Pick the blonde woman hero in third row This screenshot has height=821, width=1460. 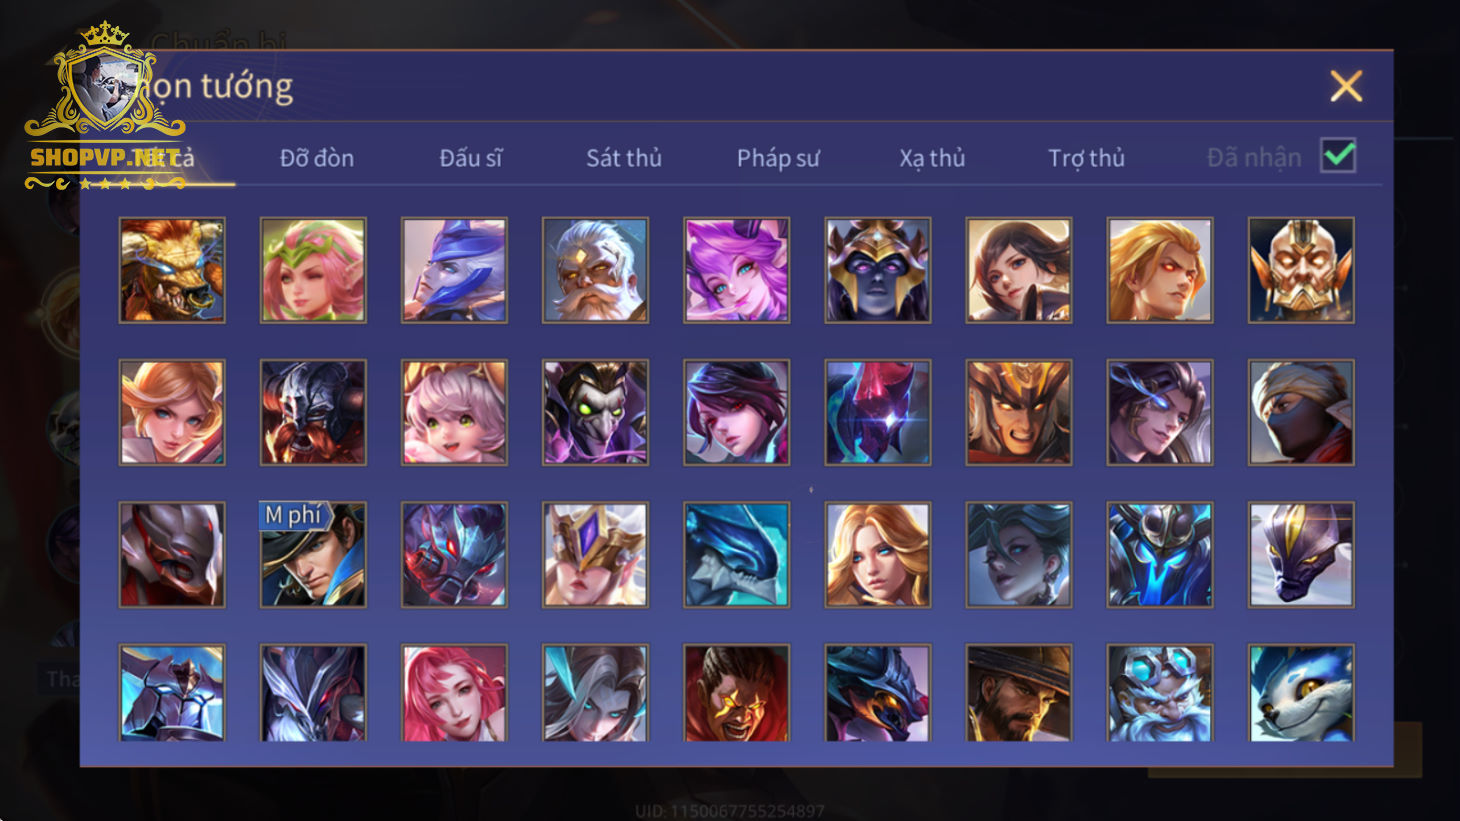[x=877, y=554]
